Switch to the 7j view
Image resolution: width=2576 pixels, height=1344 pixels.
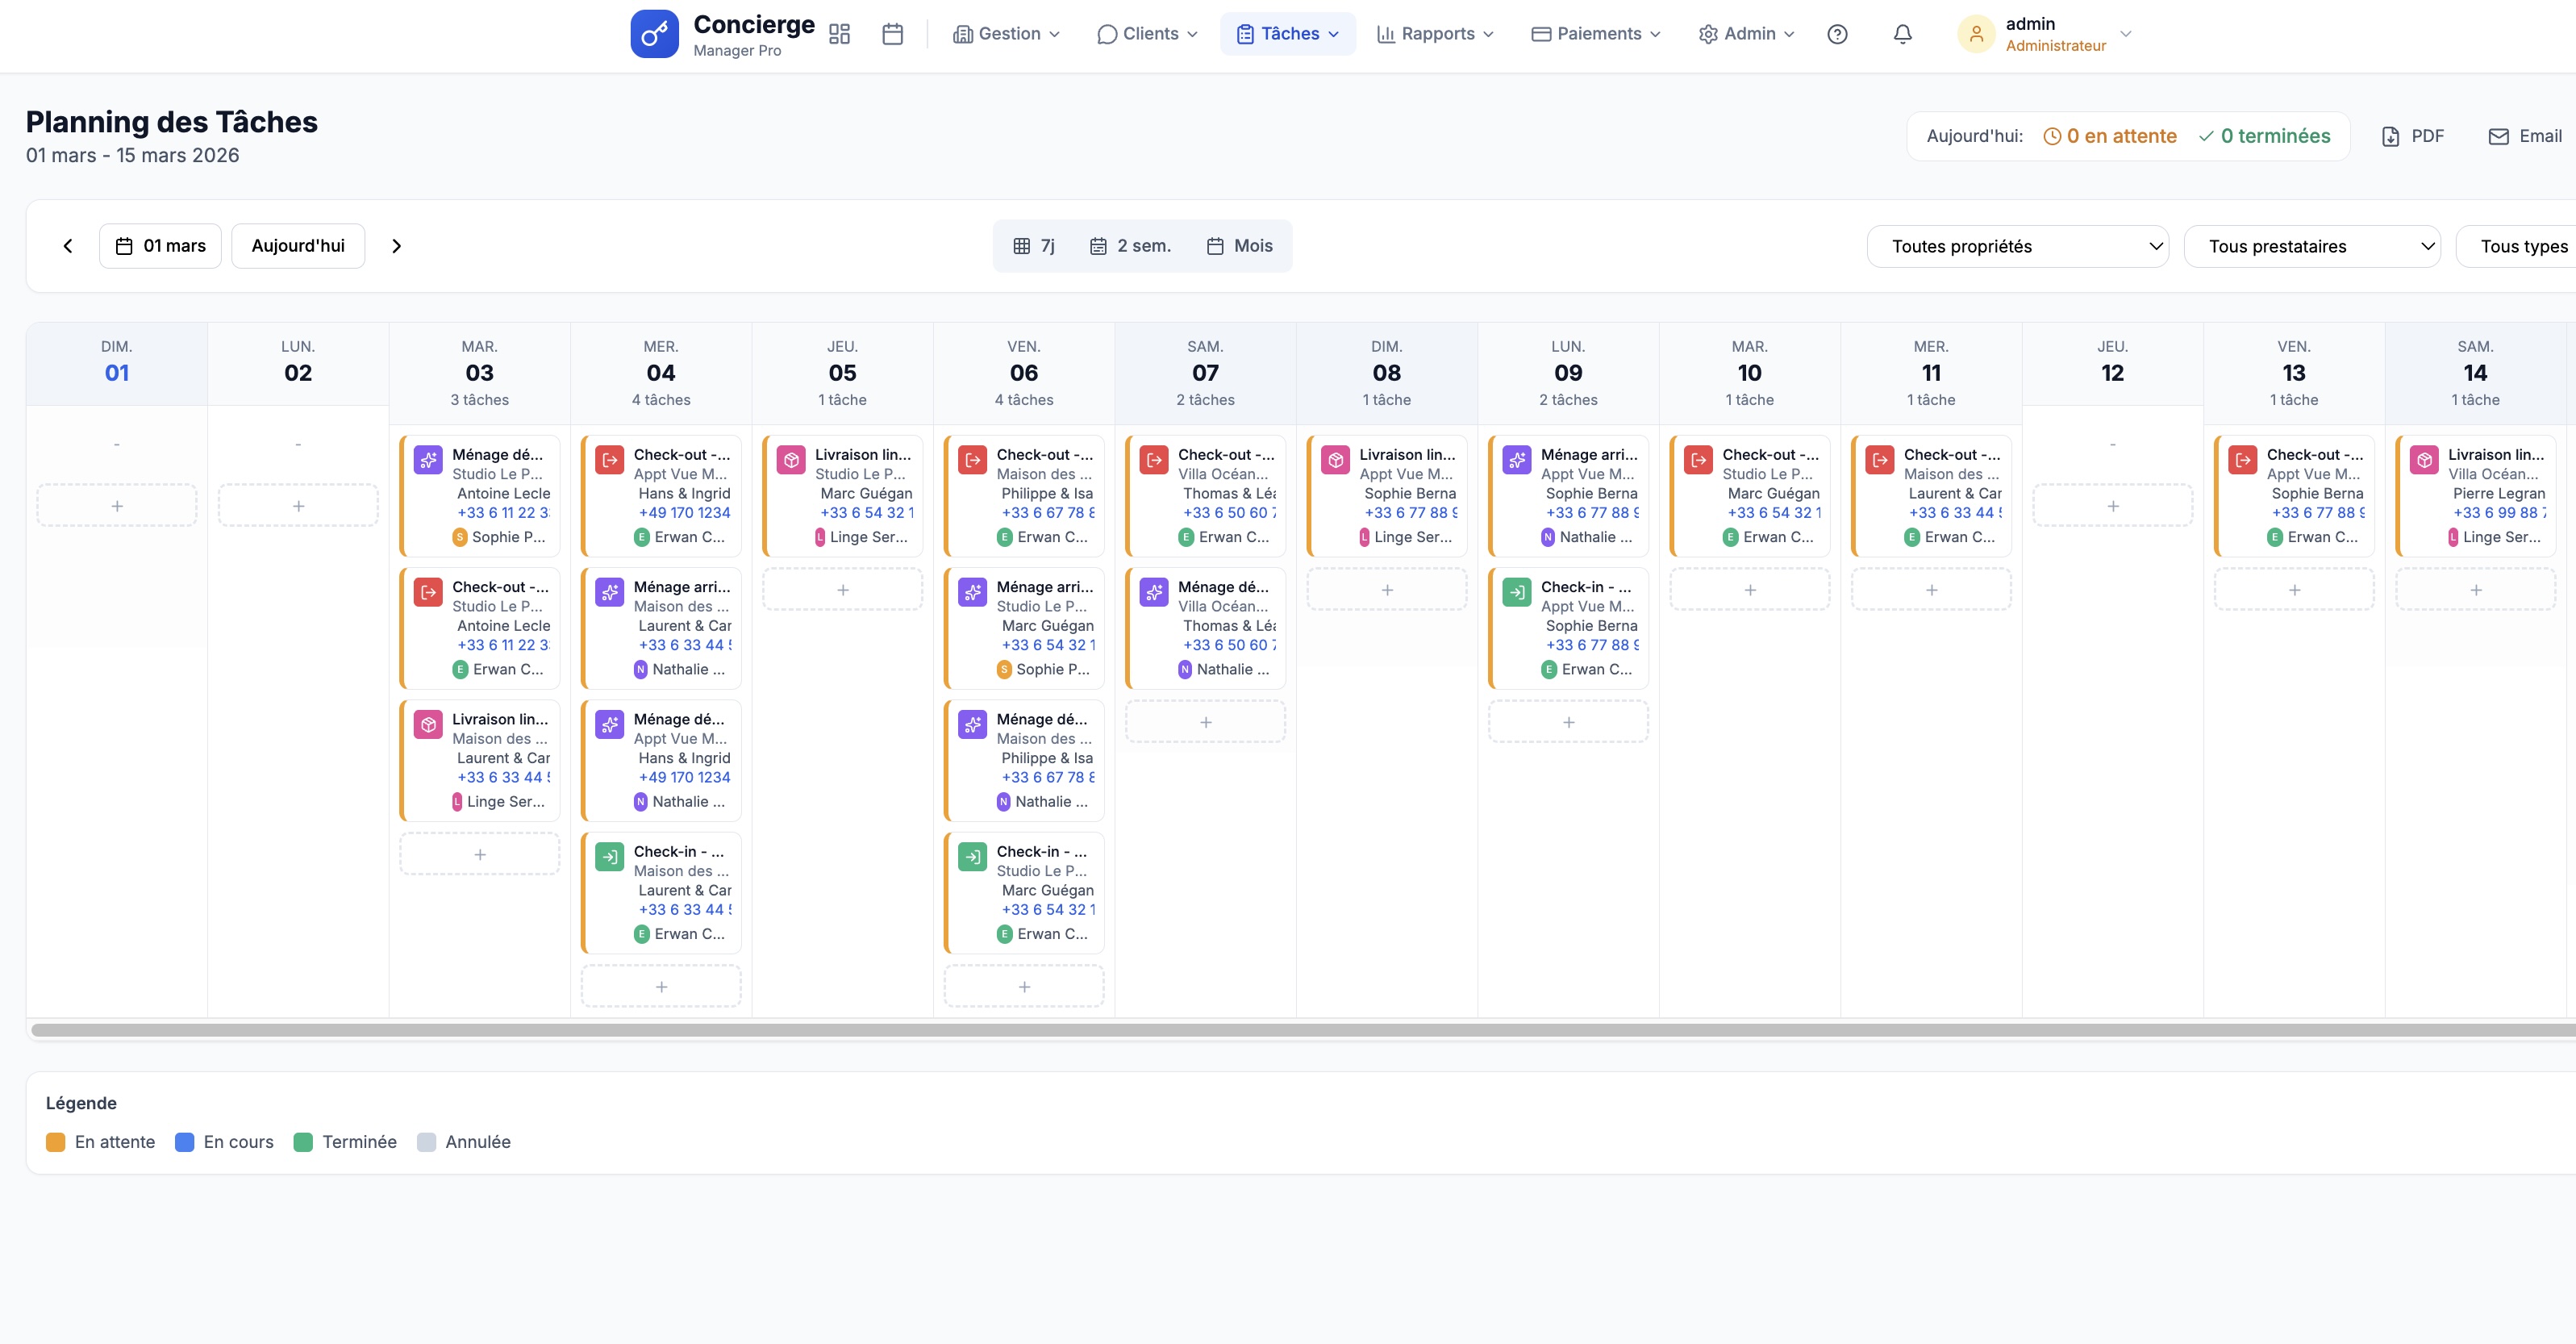tap(1035, 245)
